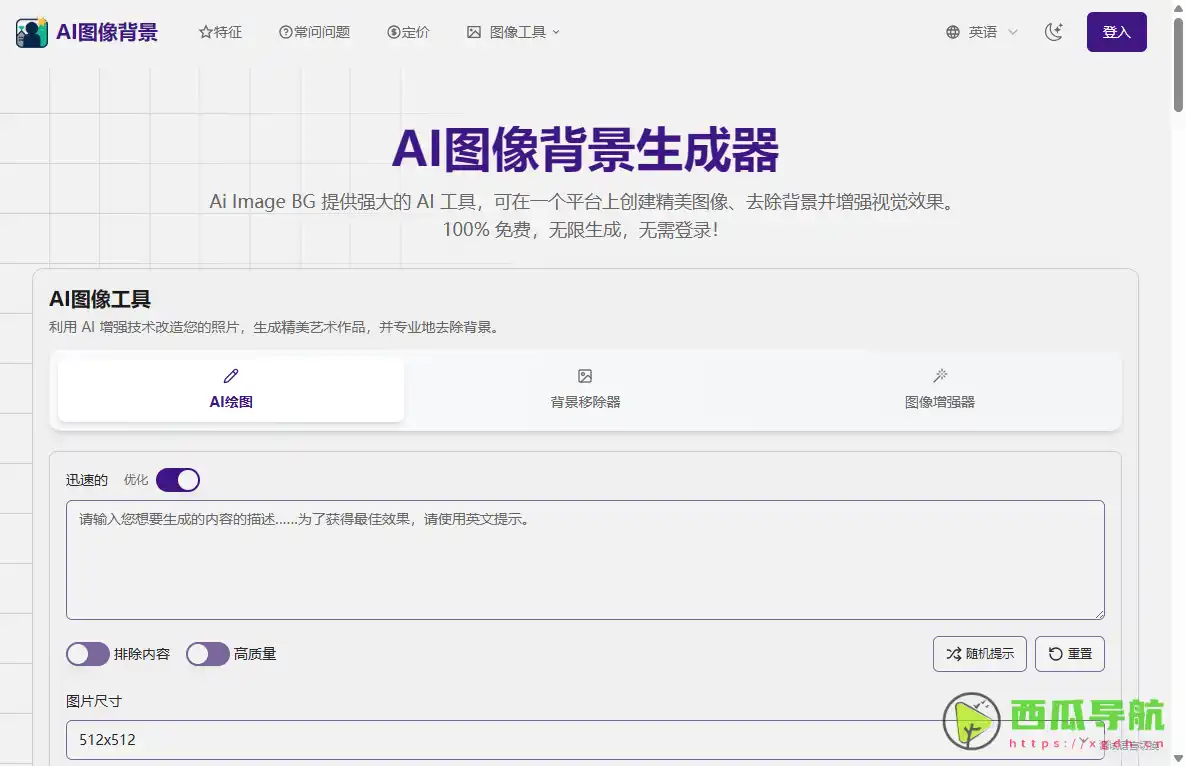Toggle dark mode moon icon
Viewport: 1186px width, 766px height.
click(1054, 32)
